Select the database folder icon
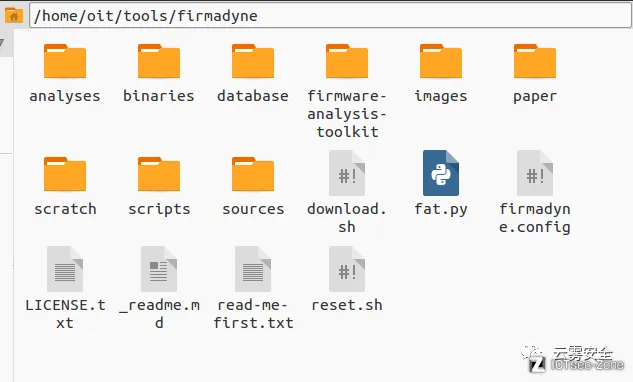Image resolution: width=633 pixels, height=382 pixels. click(x=253, y=61)
